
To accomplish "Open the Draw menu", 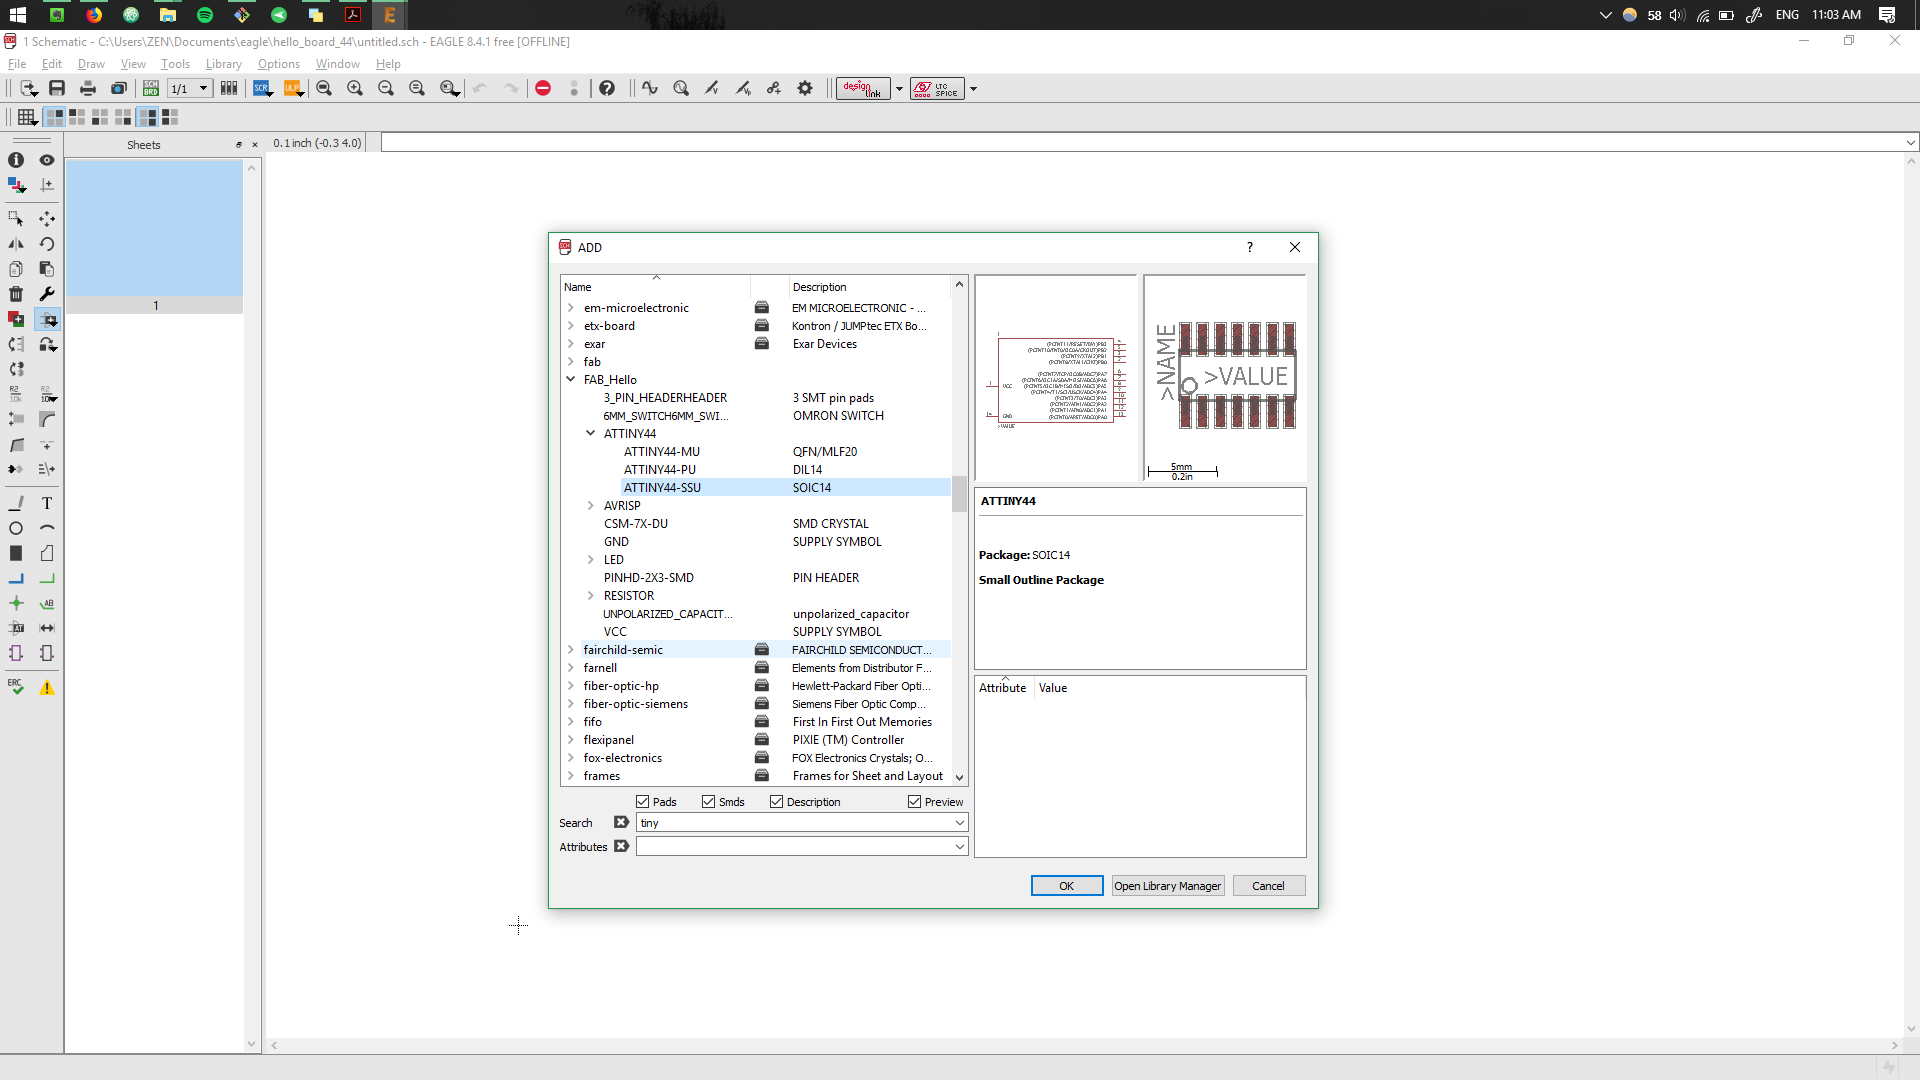I will pos(91,64).
